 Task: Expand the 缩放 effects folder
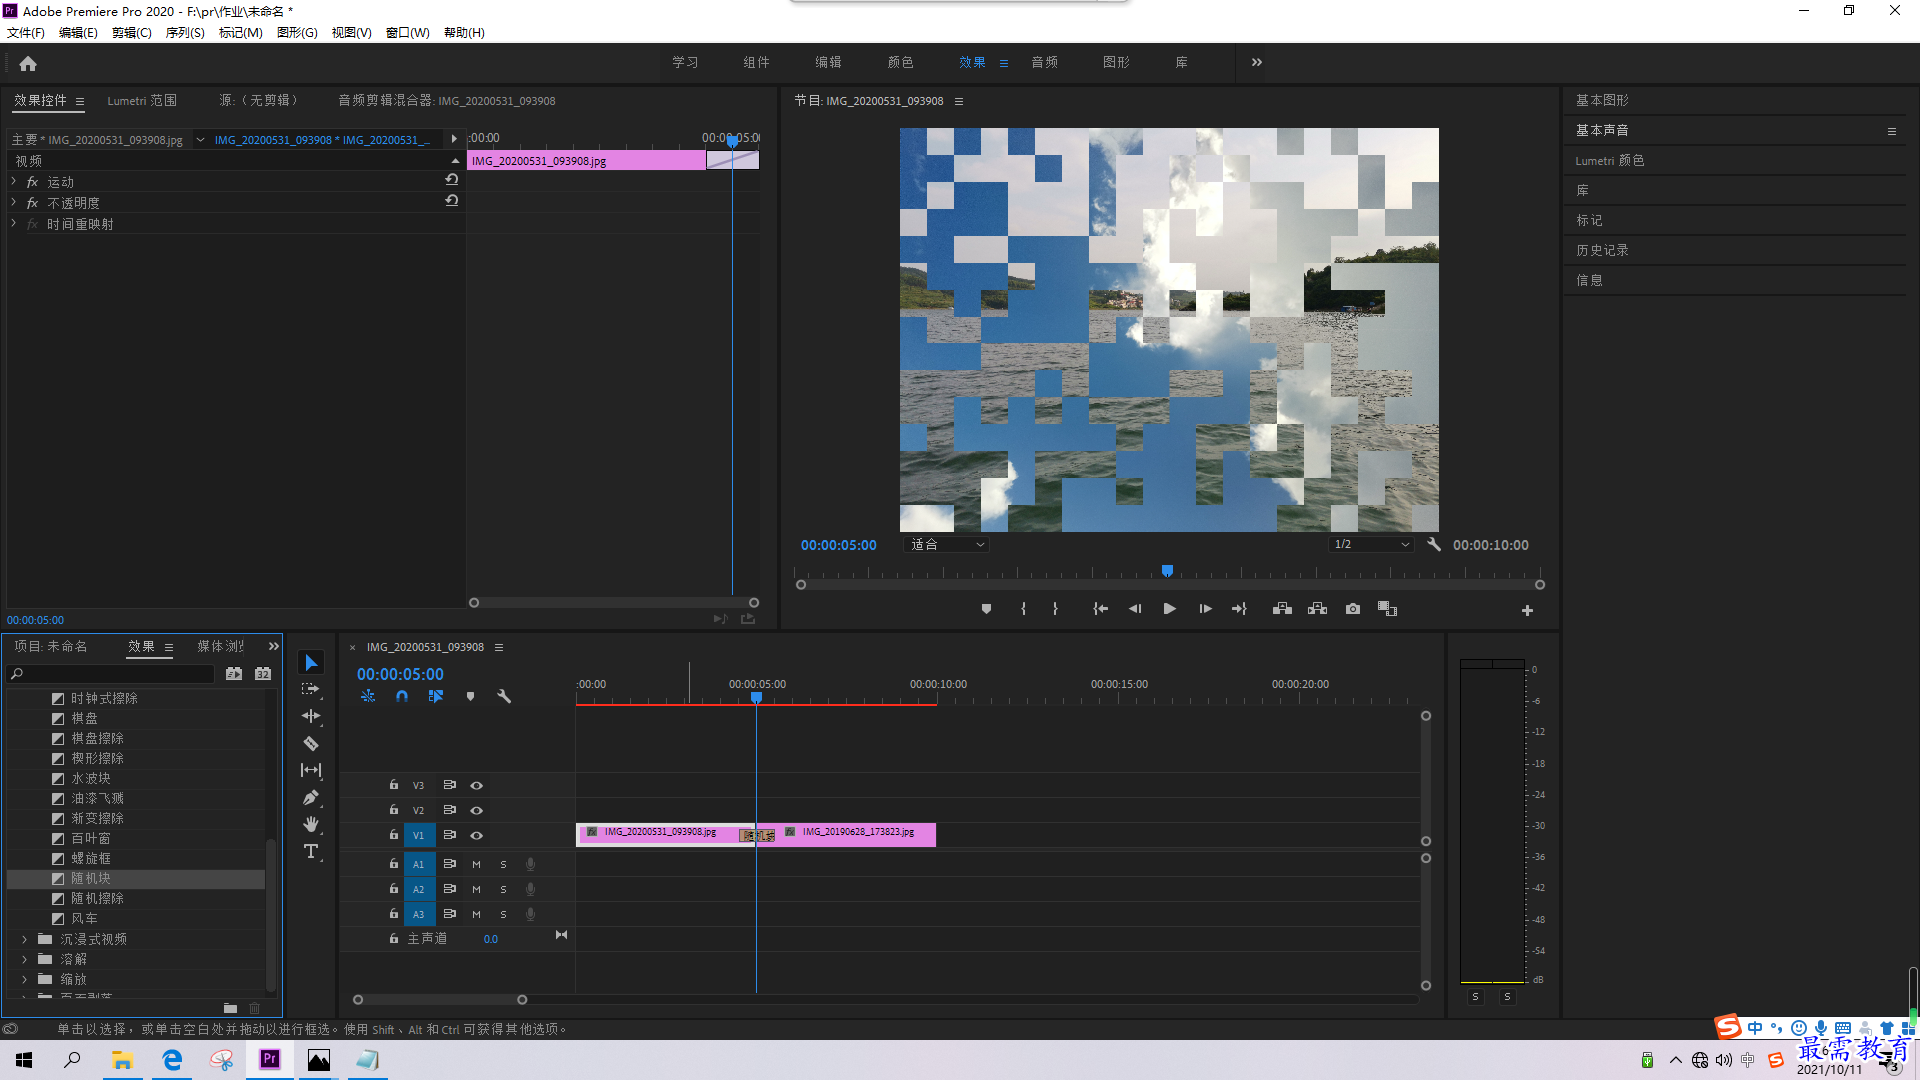pos(25,979)
